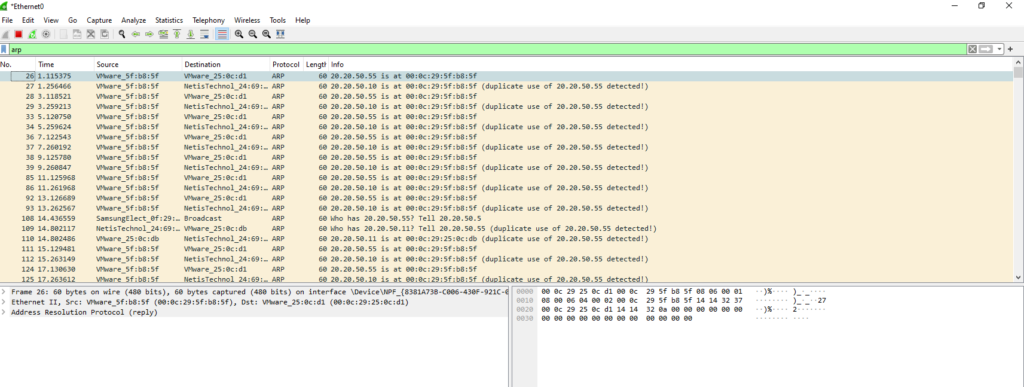
Task: Click Resize columns to fit content icon
Action: [x=280, y=34]
